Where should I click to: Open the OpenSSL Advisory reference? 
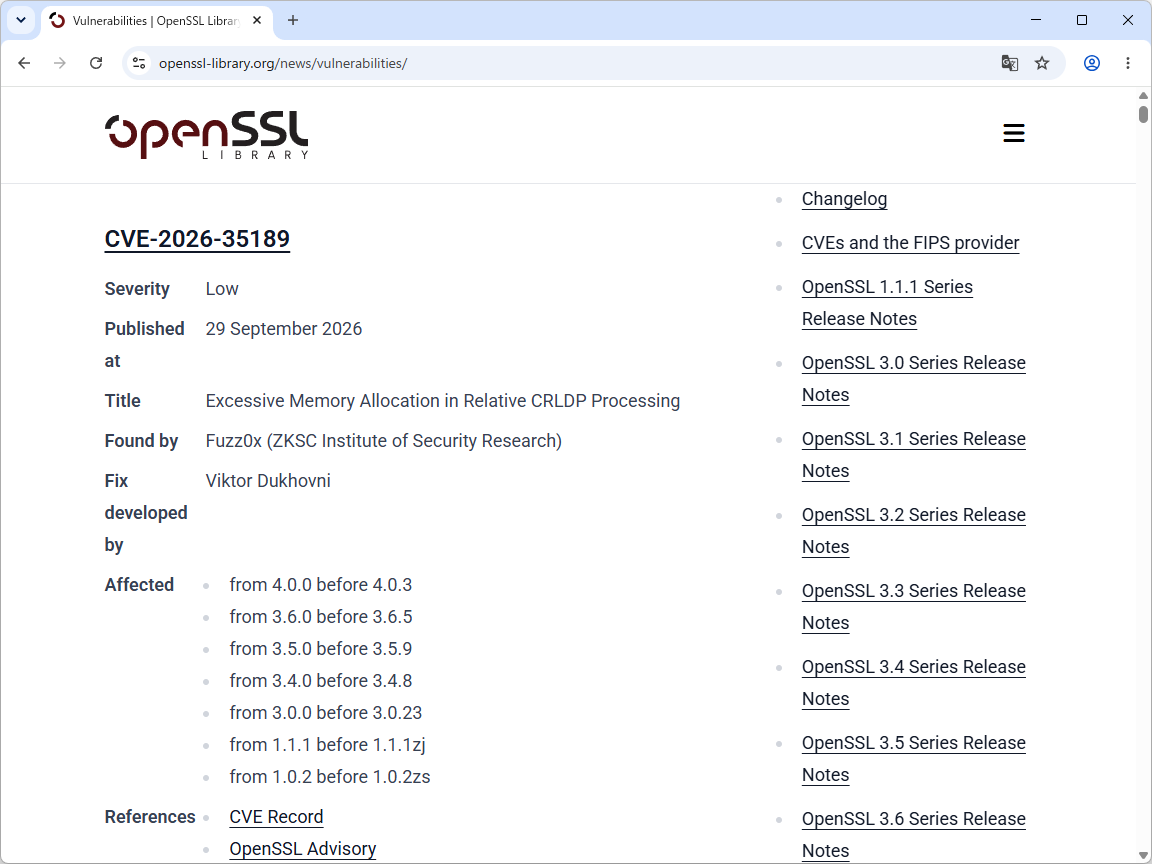pos(303,849)
